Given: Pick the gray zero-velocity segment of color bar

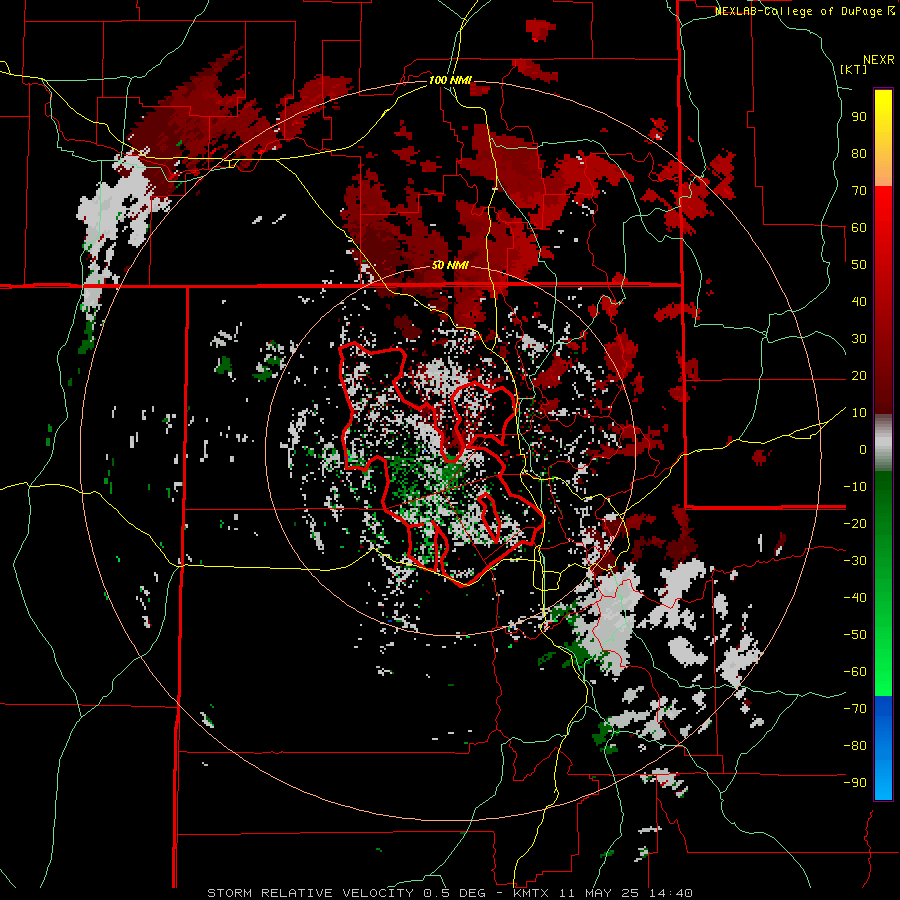Looking at the screenshot, I should click(883, 442).
